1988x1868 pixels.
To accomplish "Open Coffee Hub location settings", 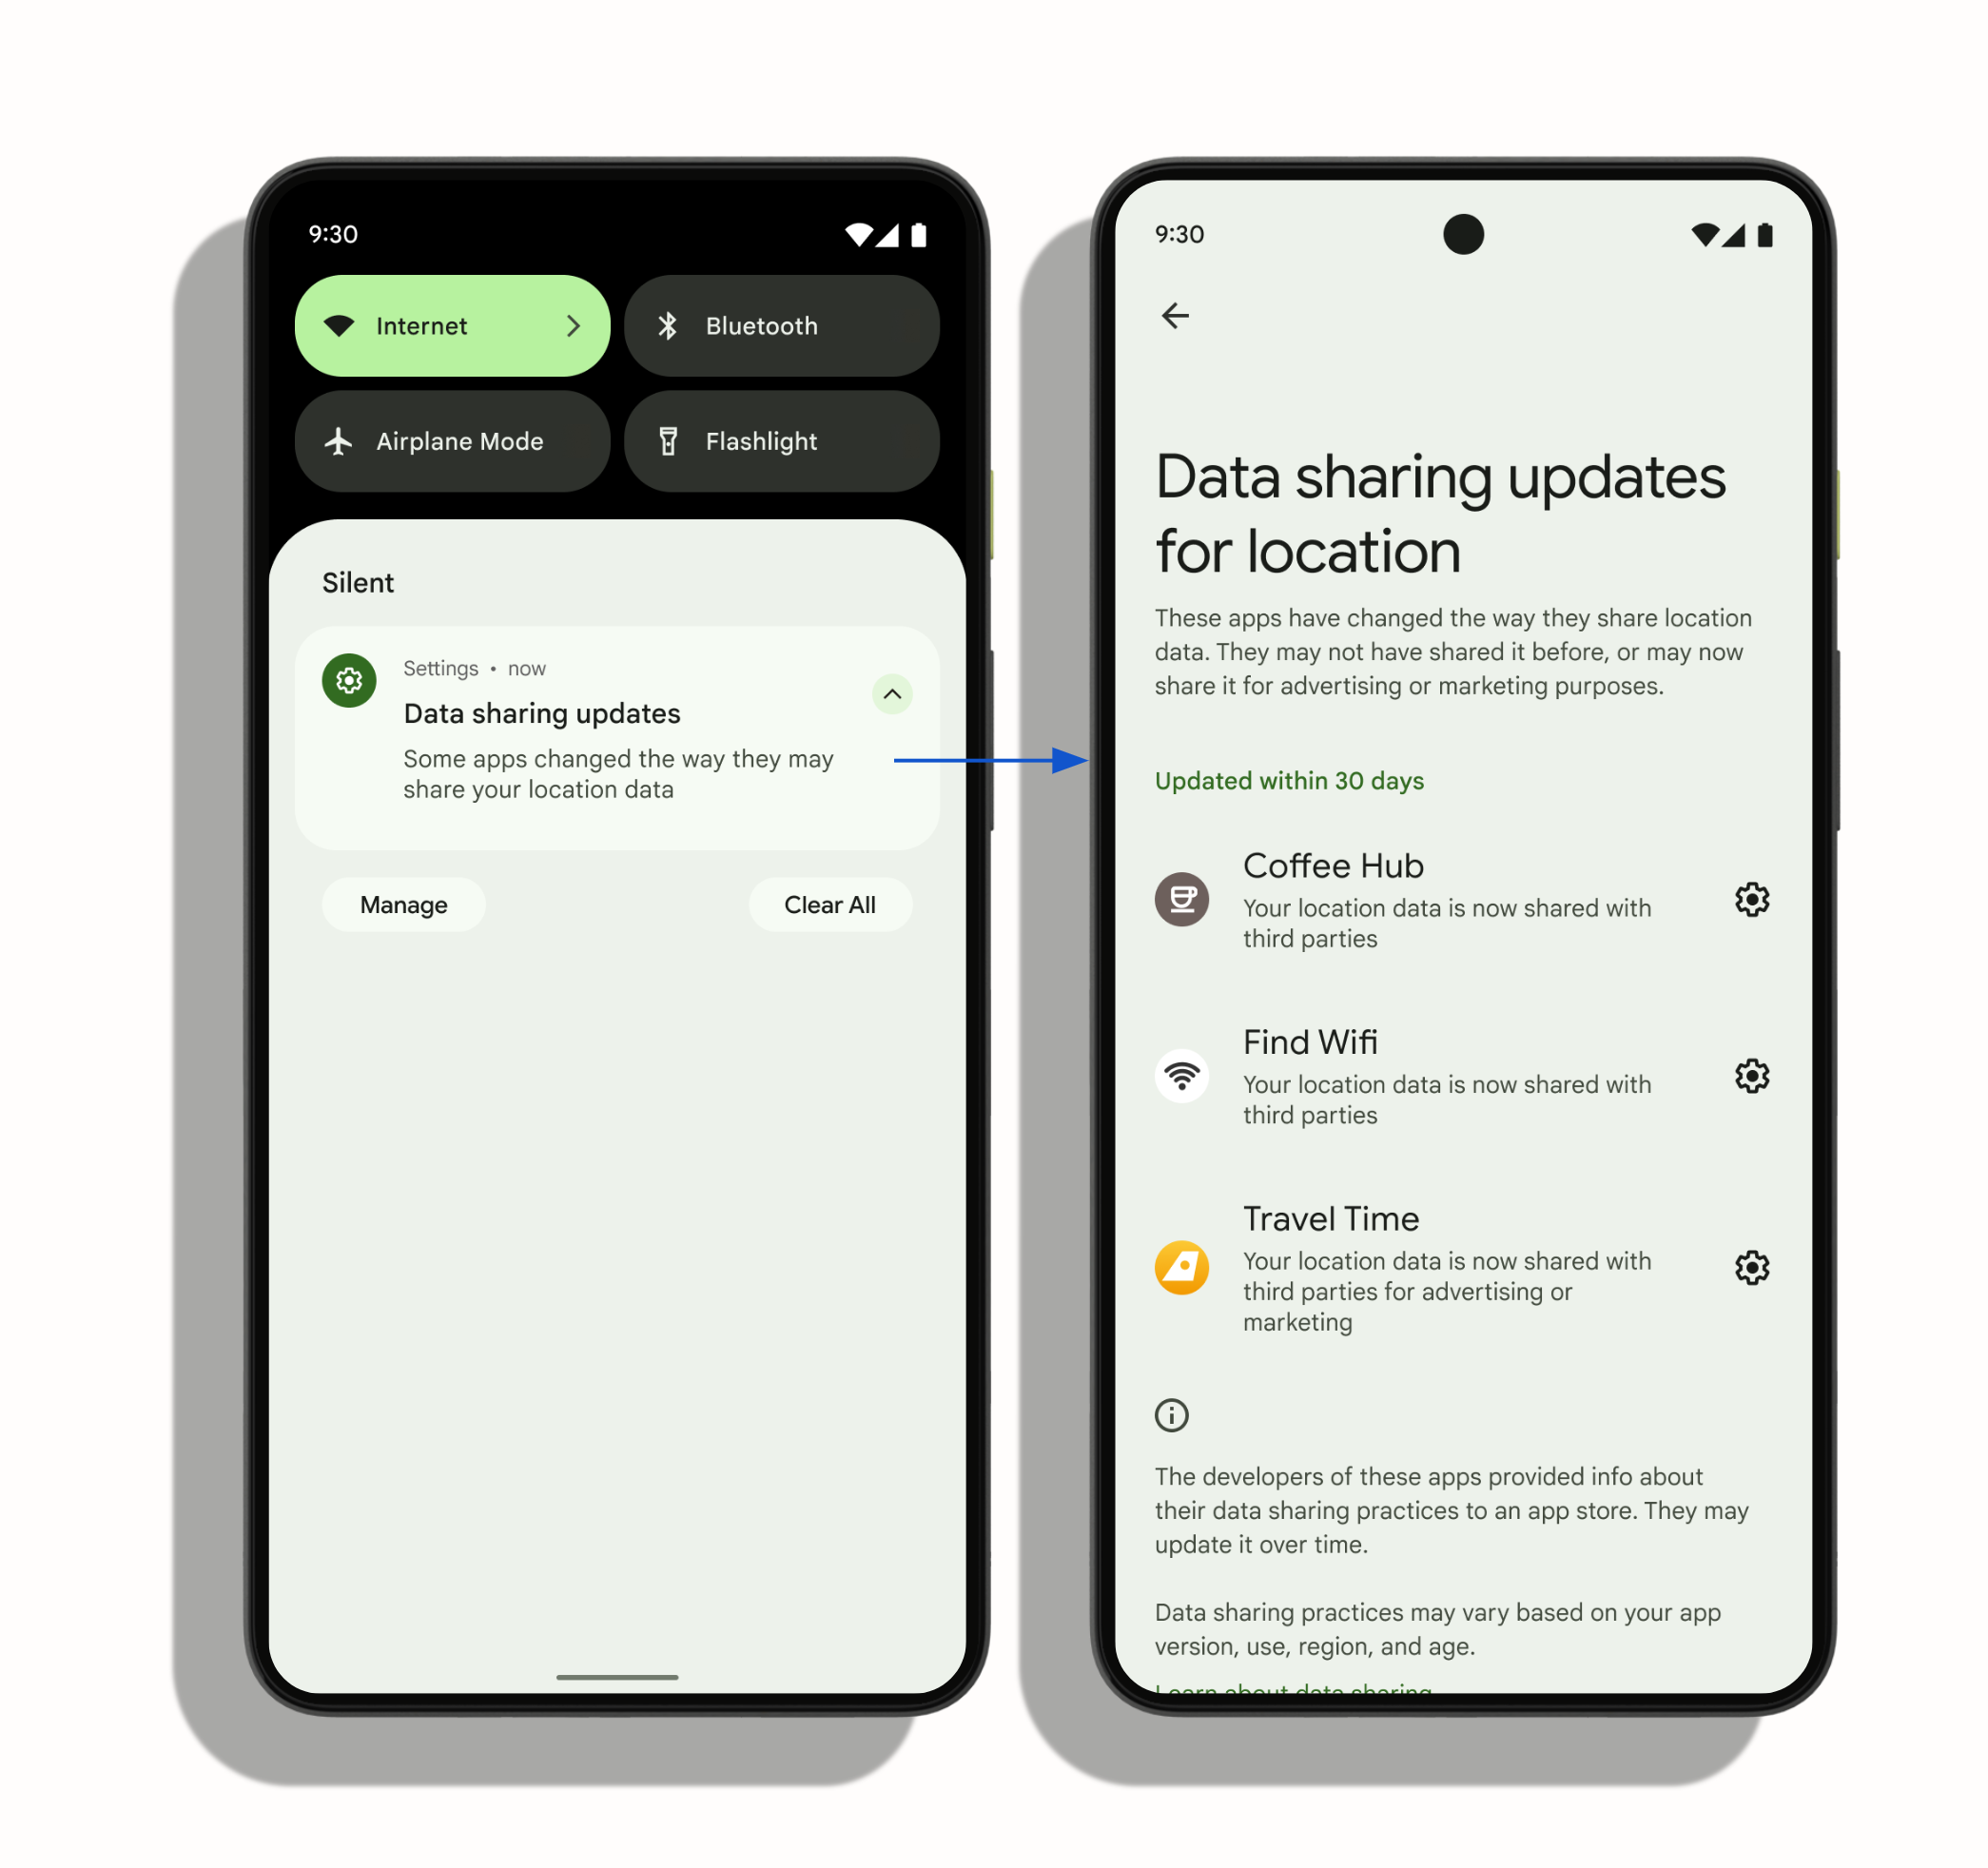I will coord(1751,897).
